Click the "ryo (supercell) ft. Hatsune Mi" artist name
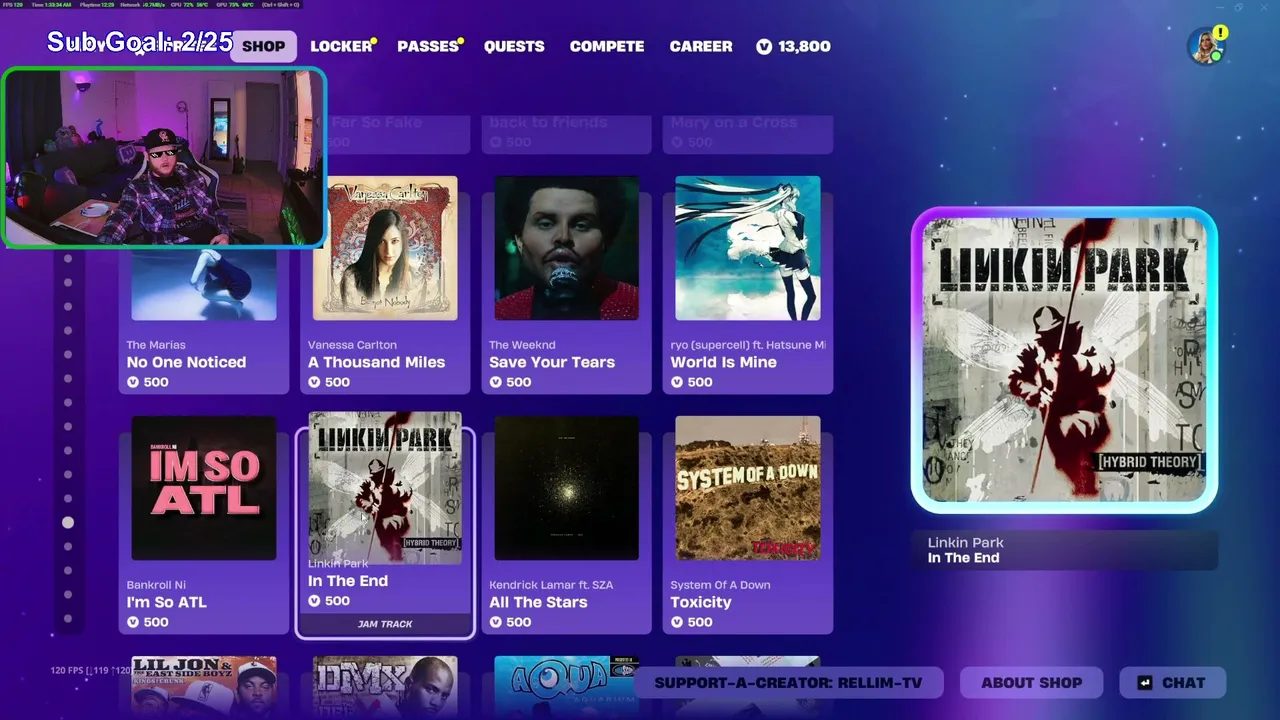This screenshot has height=720, width=1280. tap(748, 345)
